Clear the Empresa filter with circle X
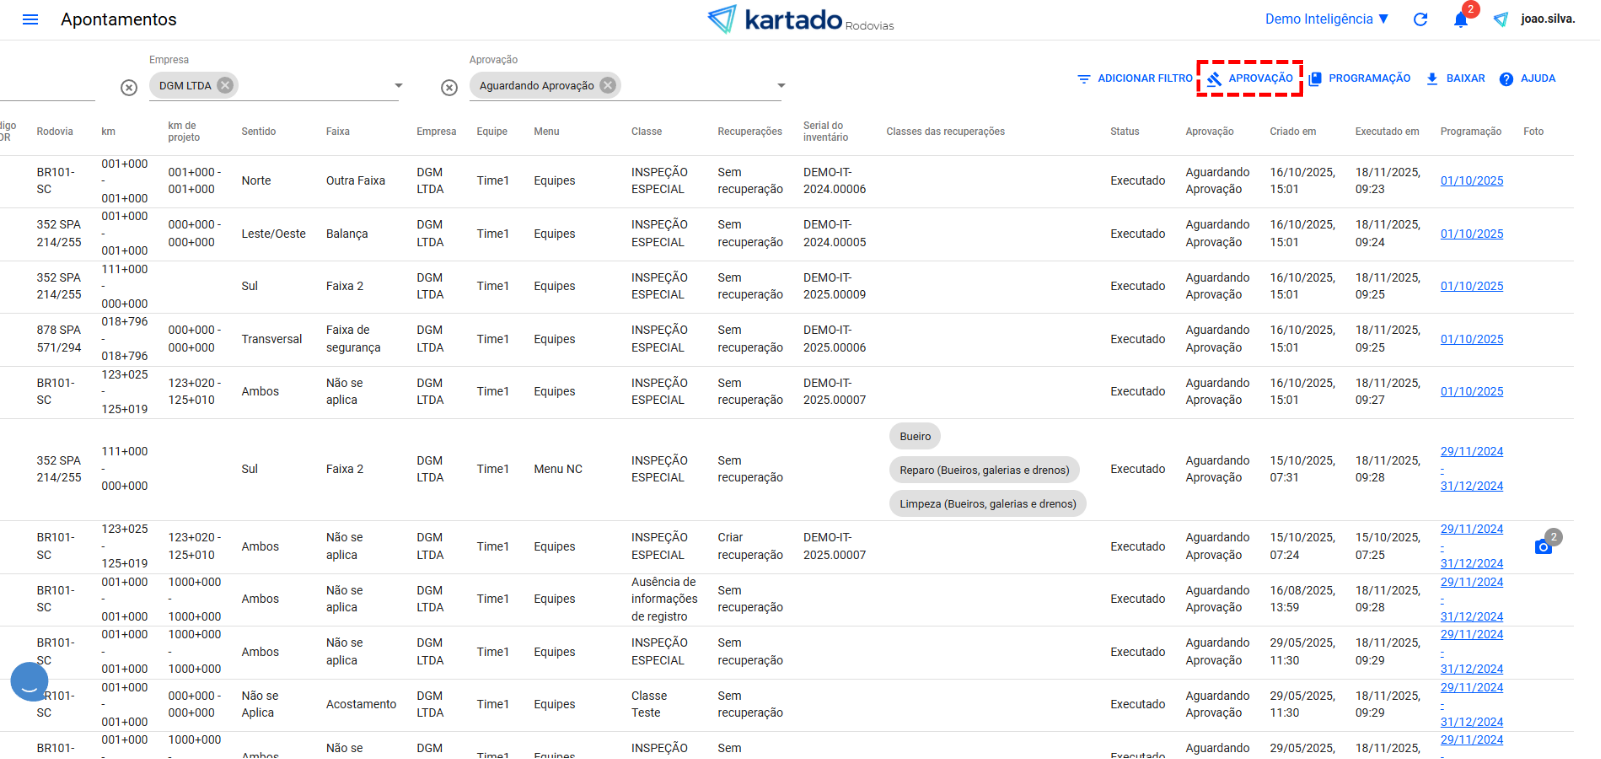 coord(129,88)
